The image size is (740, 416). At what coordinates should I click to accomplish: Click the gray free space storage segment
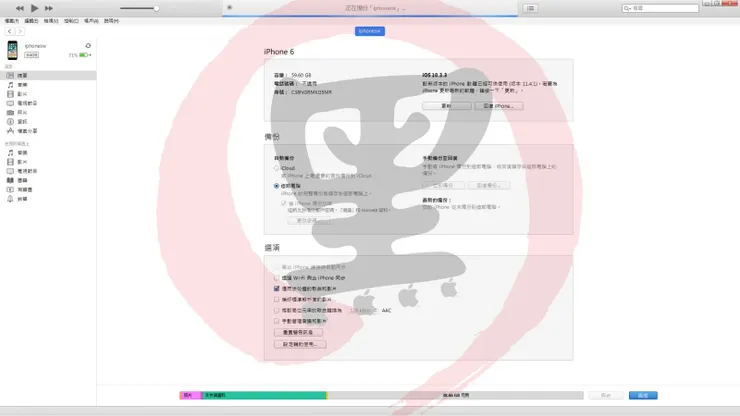tap(456, 395)
